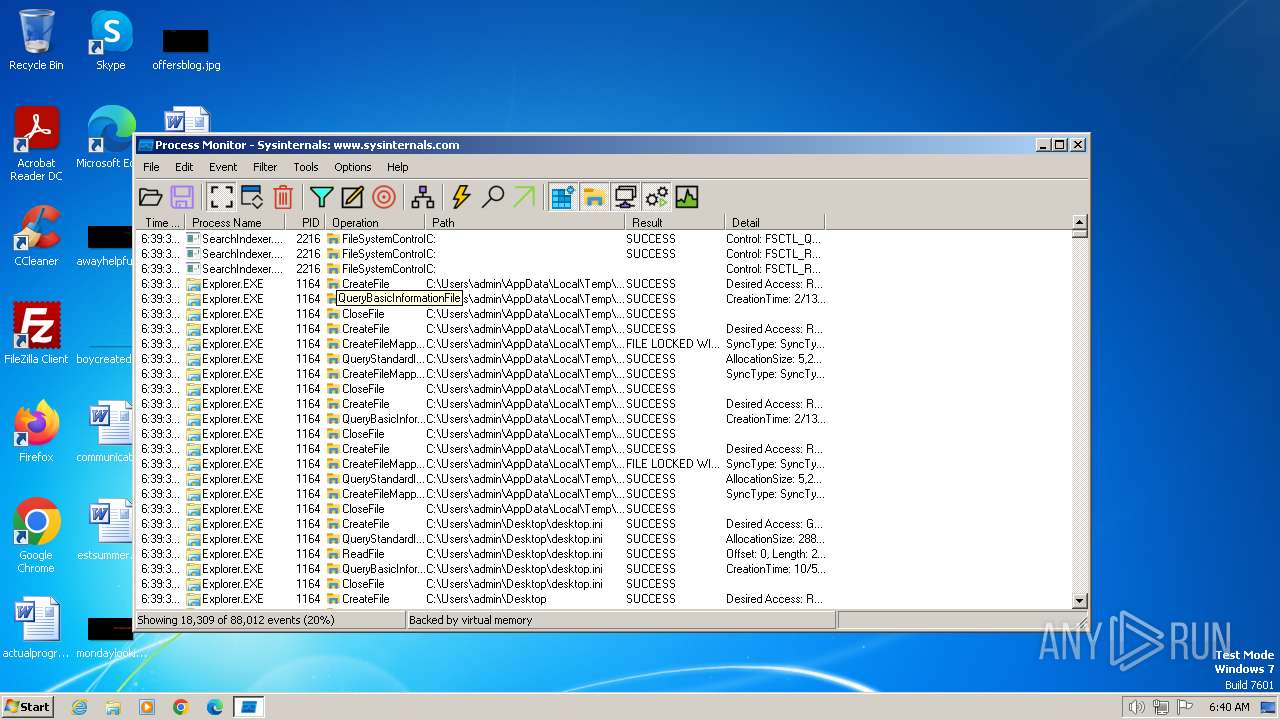
Task: Open Google Chrome desktop icon
Action: coord(36,535)
